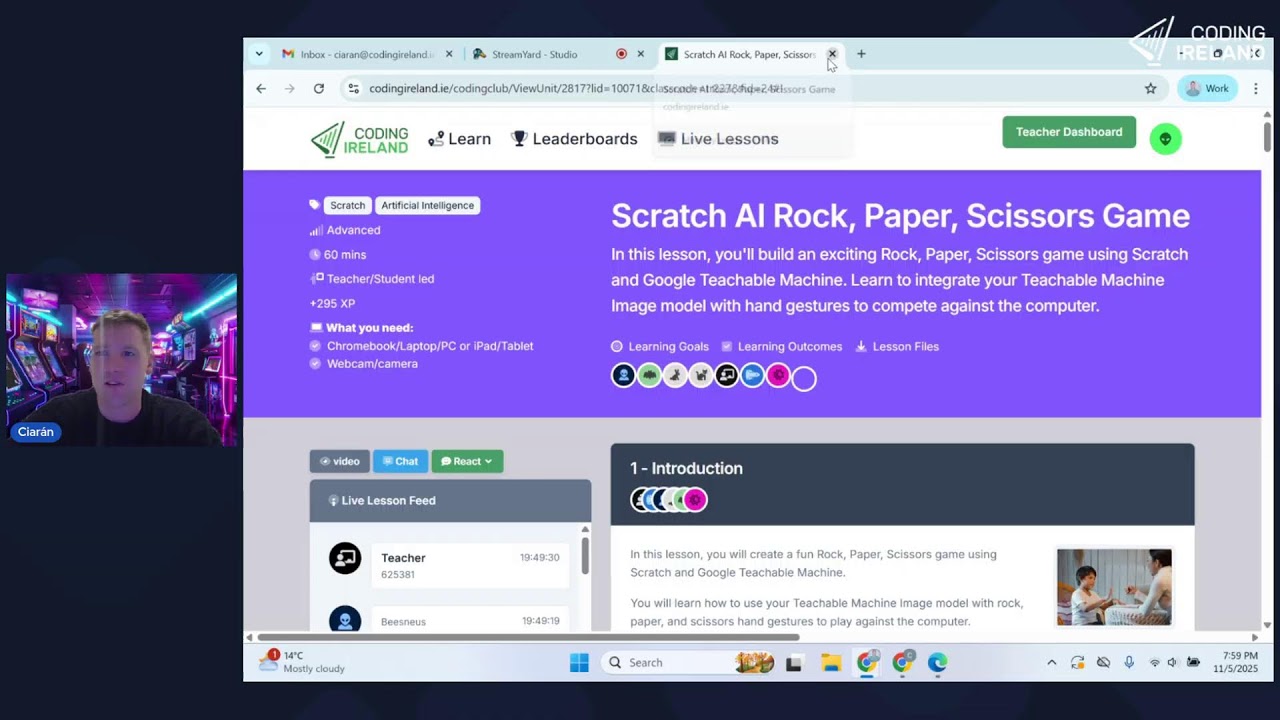Screen dimensions: 1280x720
Task: Click the page horizontal scrollbar
Action: pos(528,637)
